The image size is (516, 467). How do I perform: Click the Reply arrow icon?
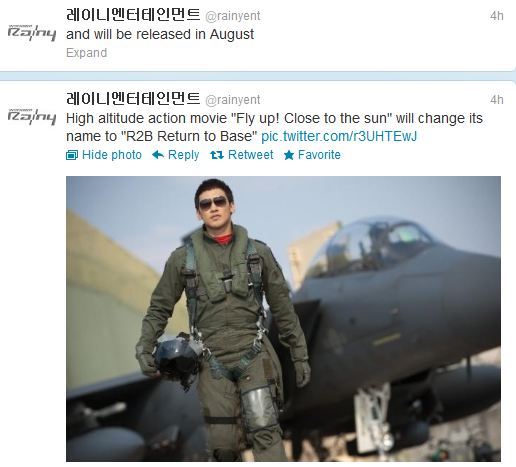[x=158, y=155]
